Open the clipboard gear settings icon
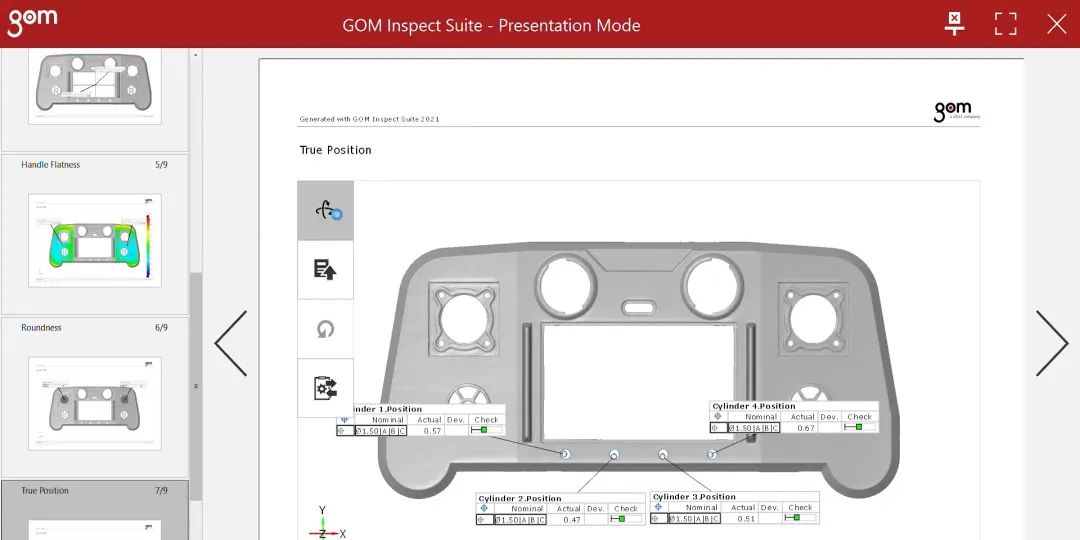 [x=326, y=388]
